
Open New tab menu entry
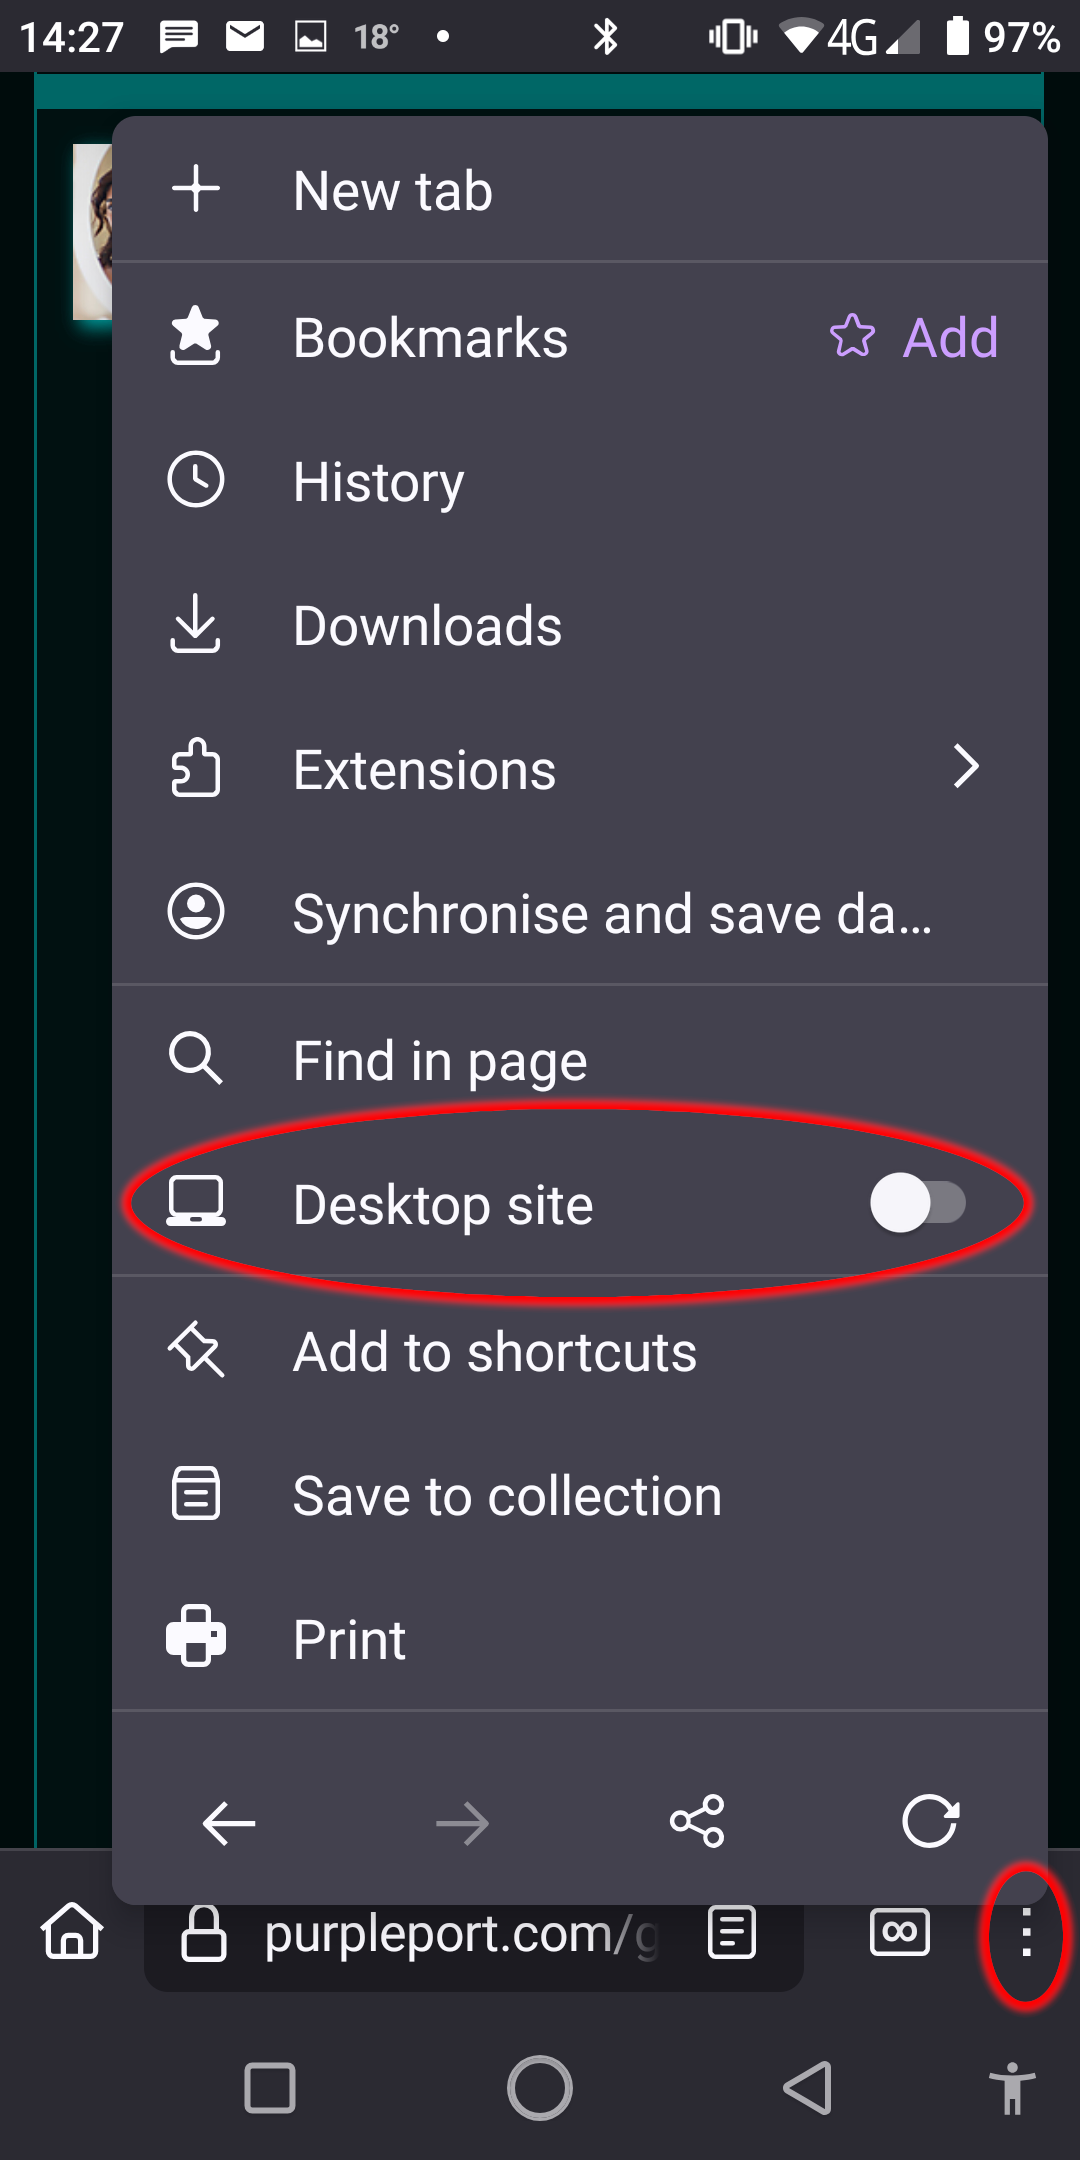pyautogui.click(x=580, y=190)
